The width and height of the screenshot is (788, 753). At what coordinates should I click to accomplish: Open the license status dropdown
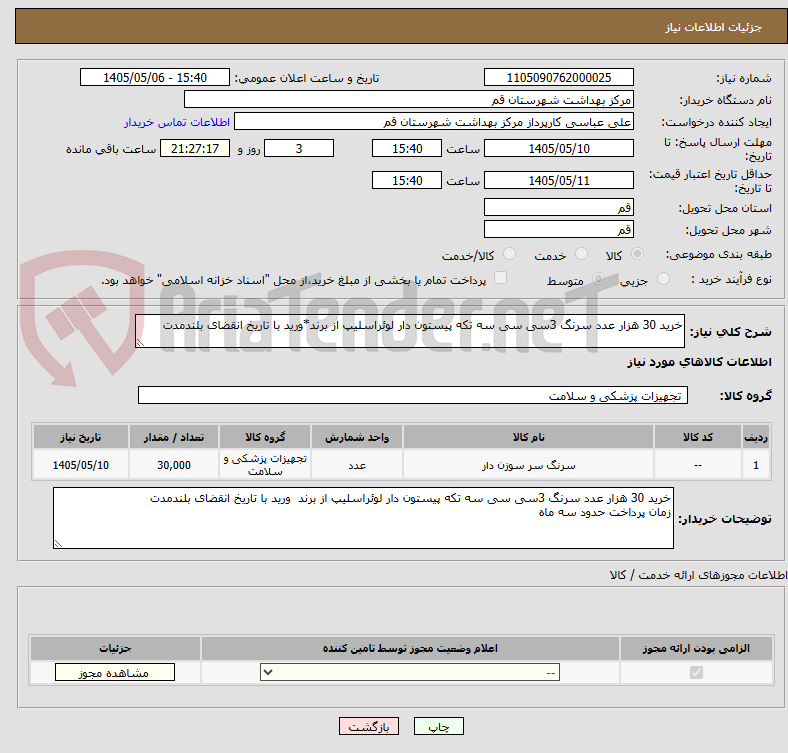(410, 673)
